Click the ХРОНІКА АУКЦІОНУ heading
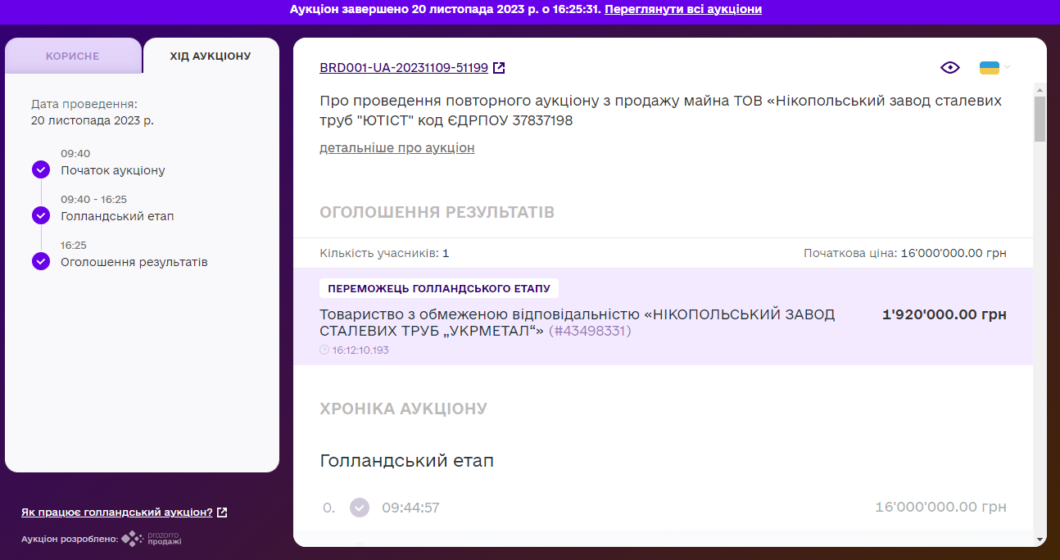 coord(404,409)
